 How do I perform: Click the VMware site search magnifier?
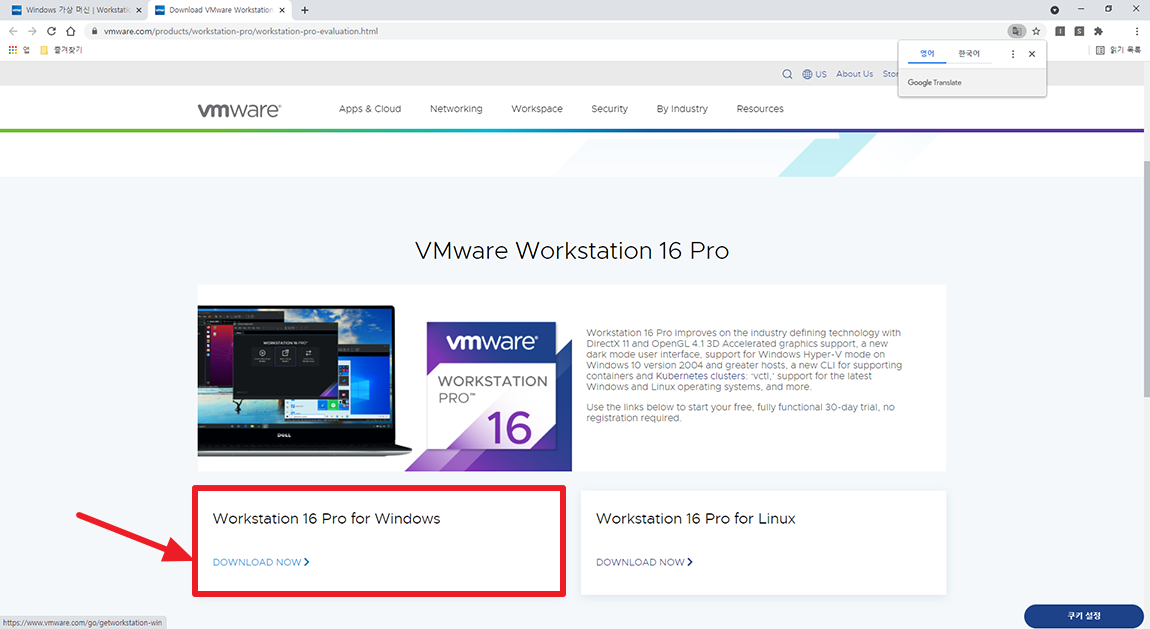tap(787, 74)
